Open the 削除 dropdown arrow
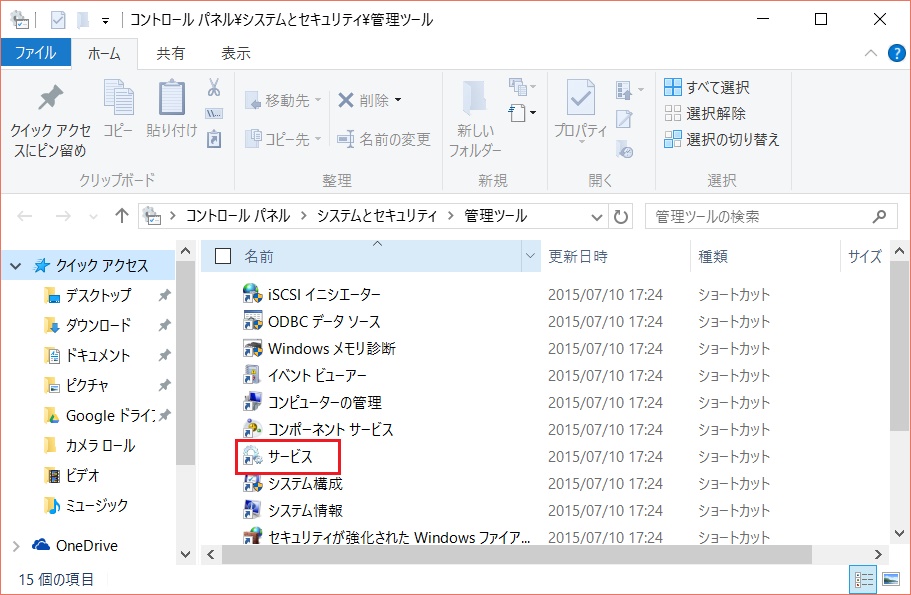 point(398,100)
